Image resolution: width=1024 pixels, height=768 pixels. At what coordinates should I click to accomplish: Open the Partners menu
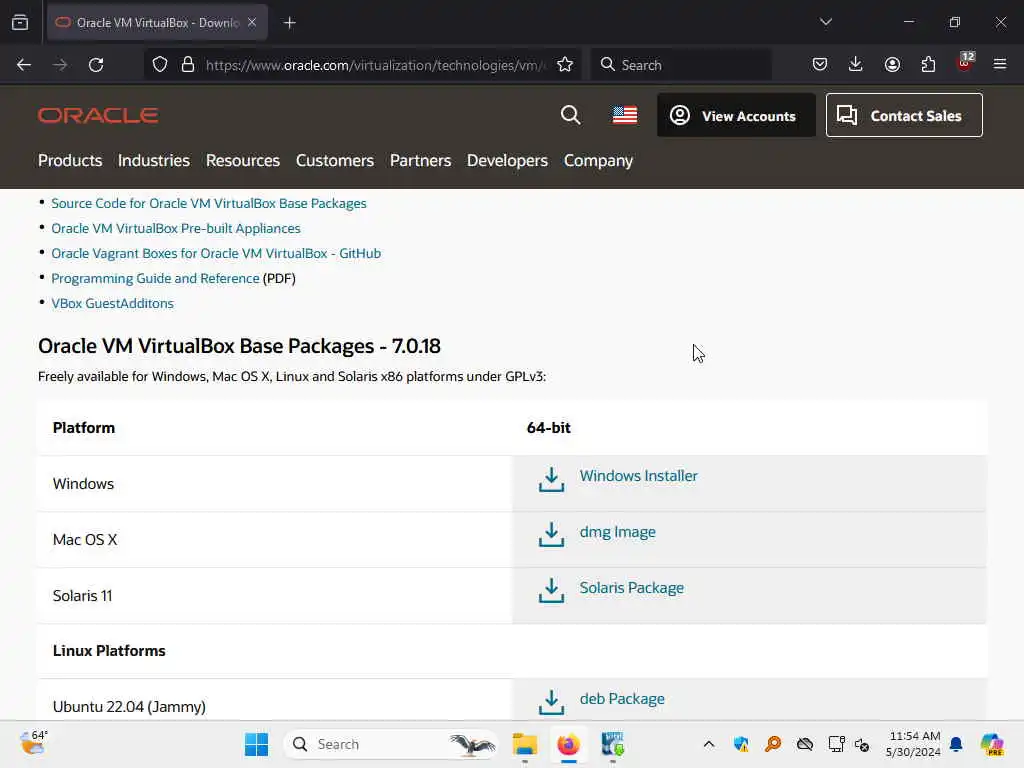[421, 161]
